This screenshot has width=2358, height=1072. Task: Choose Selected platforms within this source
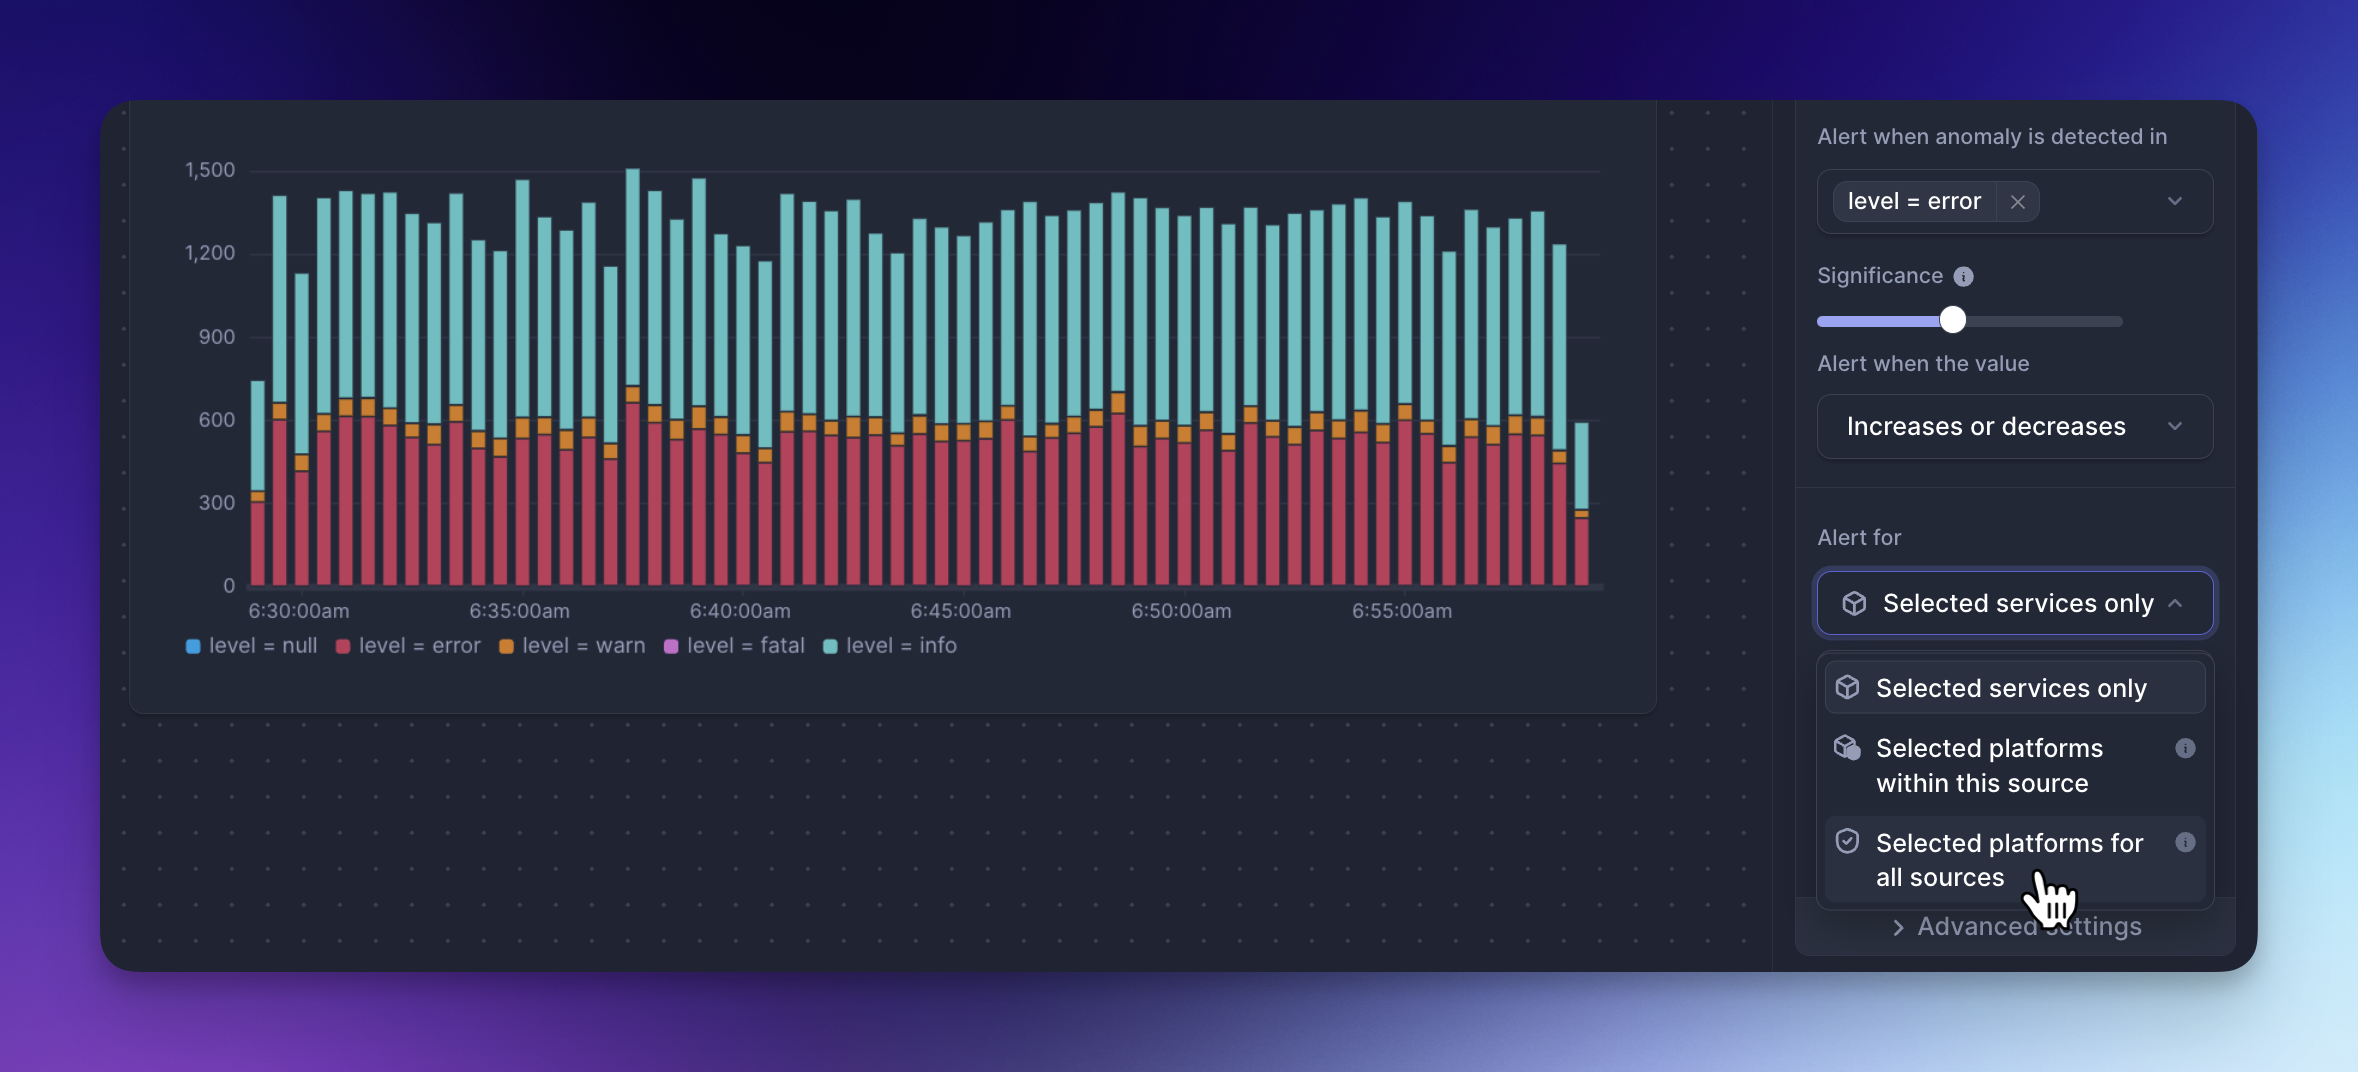[x=2015, y=766]
